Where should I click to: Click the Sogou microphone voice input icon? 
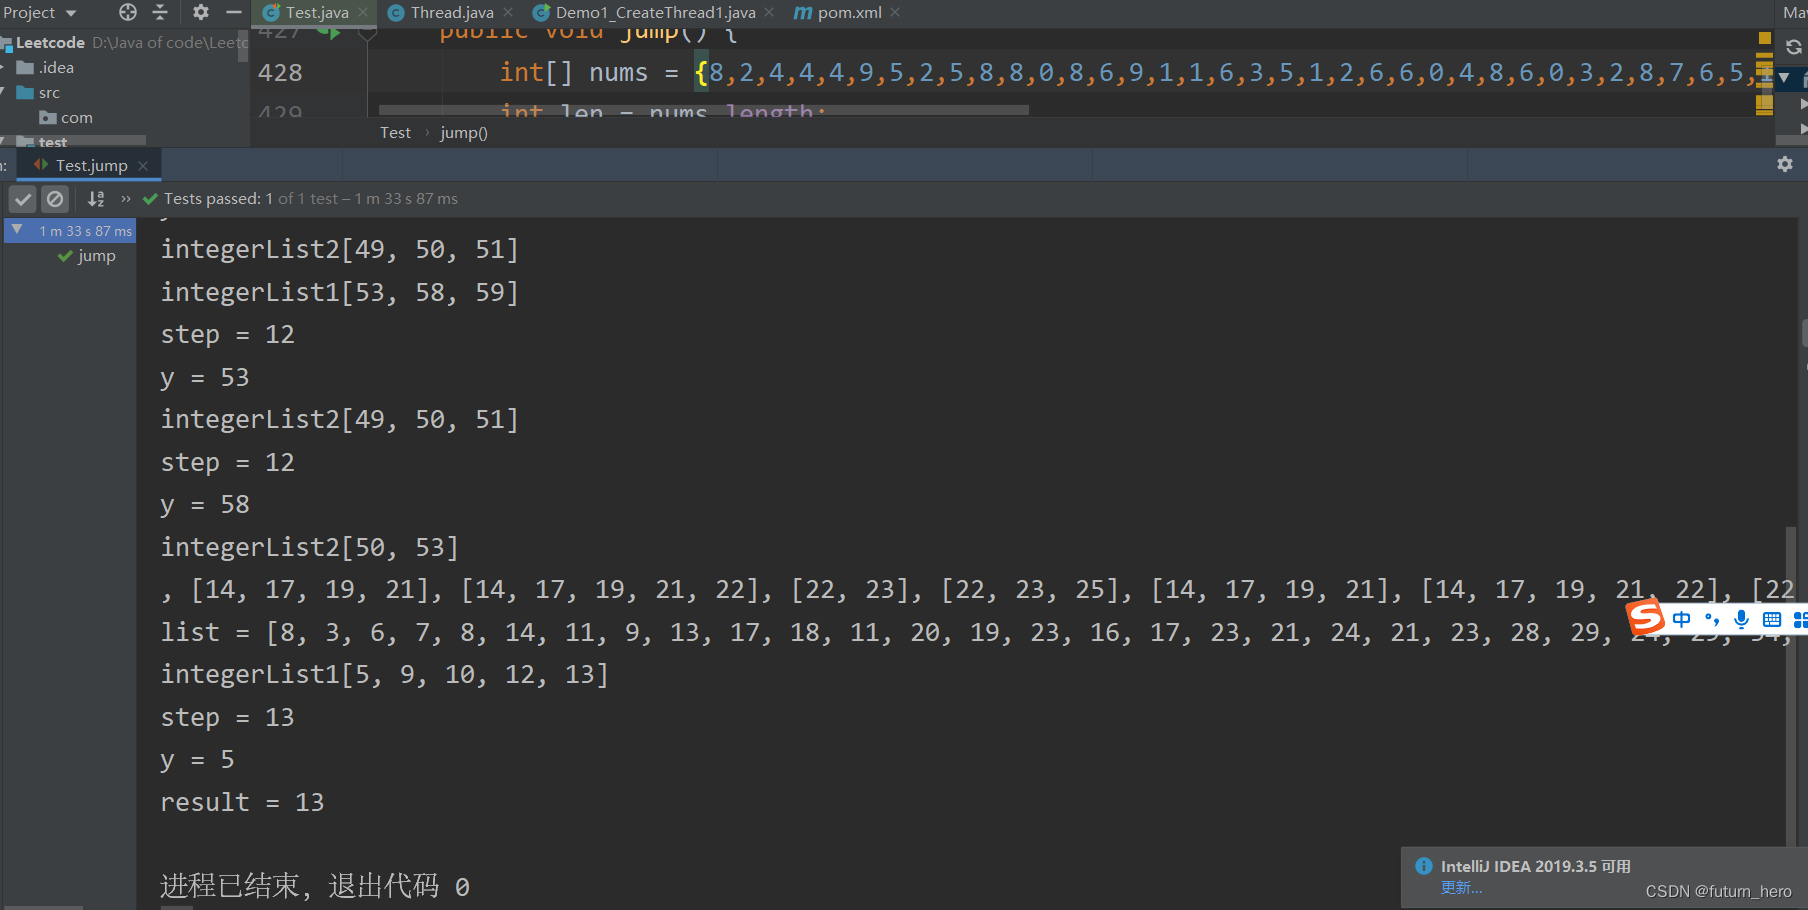point(1741,620)
